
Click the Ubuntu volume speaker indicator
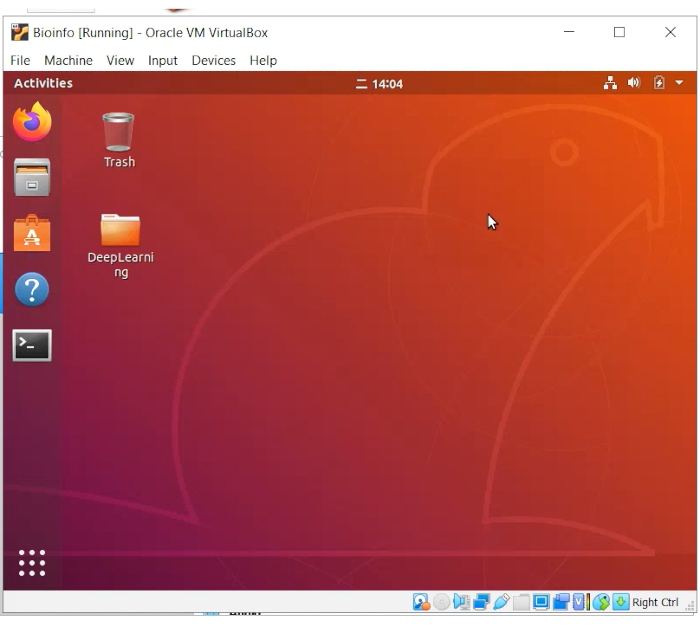tap(634, 84)
